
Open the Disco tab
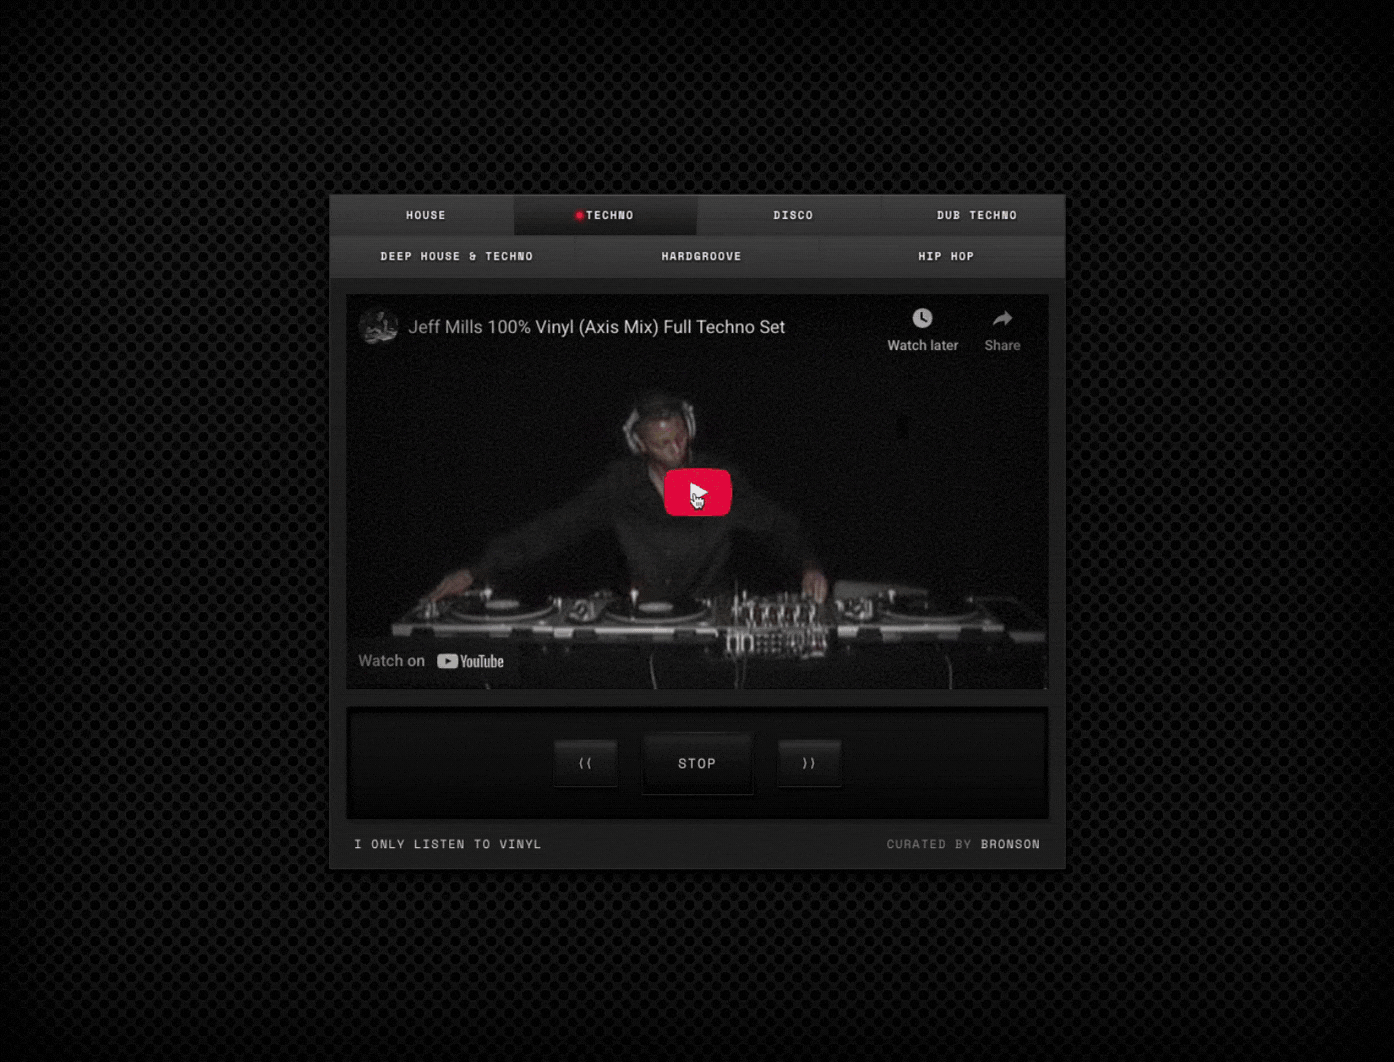793,216
